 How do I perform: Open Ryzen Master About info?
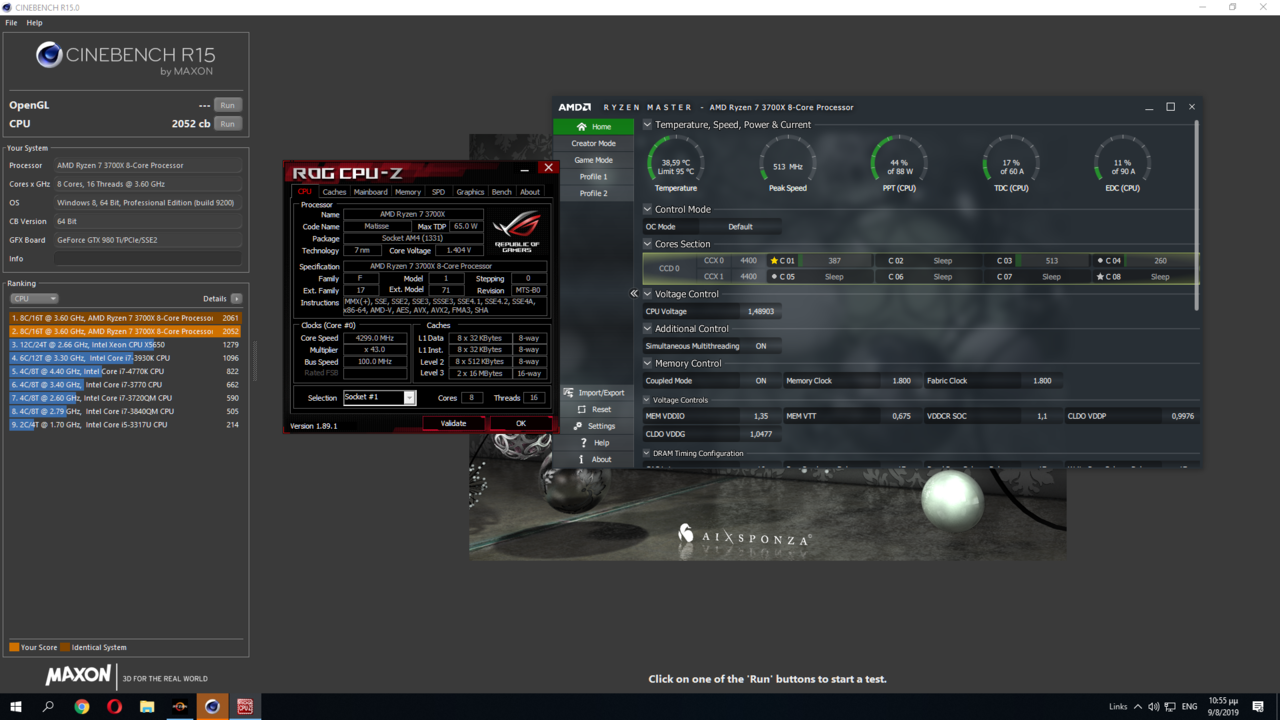point(581,459)
